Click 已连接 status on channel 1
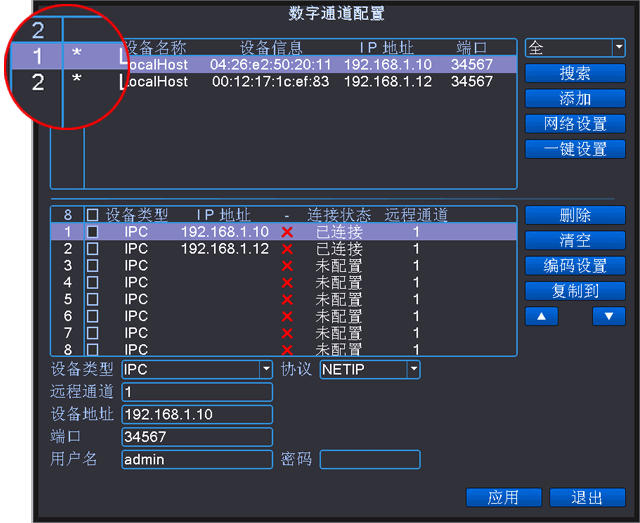 coord(339,232)
